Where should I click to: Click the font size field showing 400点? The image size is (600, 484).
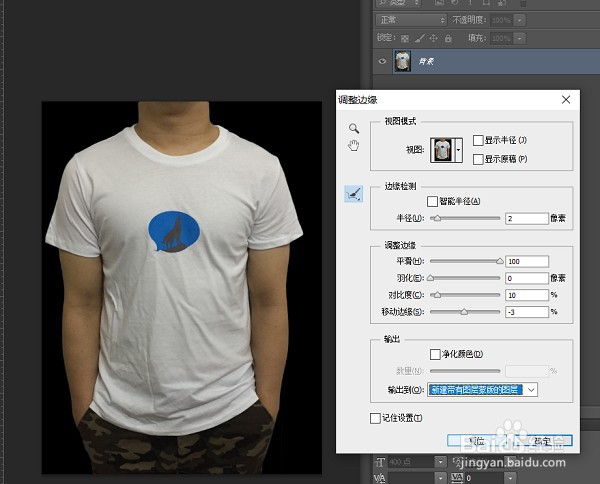[x=411, y=462]
